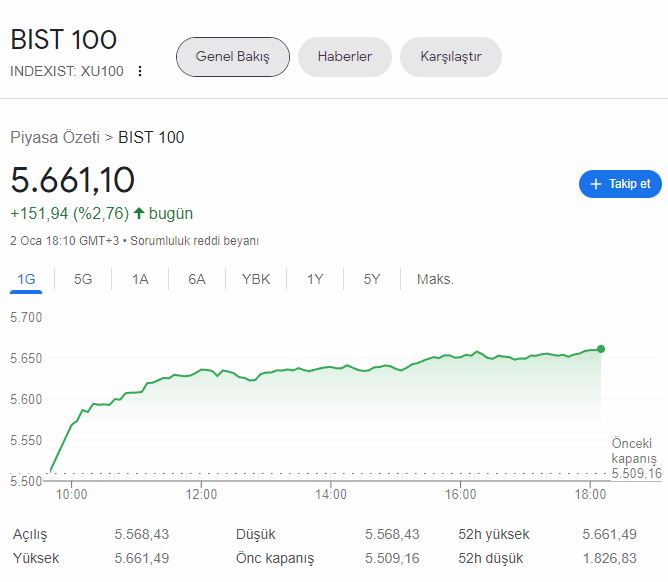Image resolution: width=668 pixels, height=582 pixels.
Task: Show the 1A monthly chart range
Action: pyautogui.click(x=140, y=279)
